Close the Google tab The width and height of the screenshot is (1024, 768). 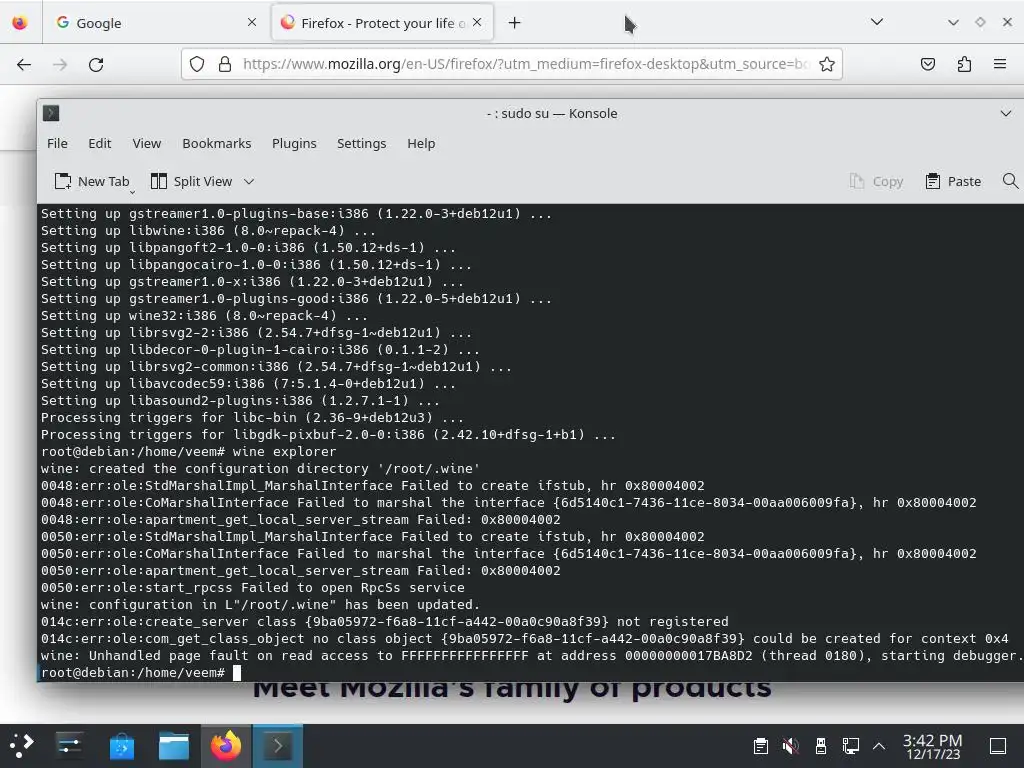pos(252,23)
